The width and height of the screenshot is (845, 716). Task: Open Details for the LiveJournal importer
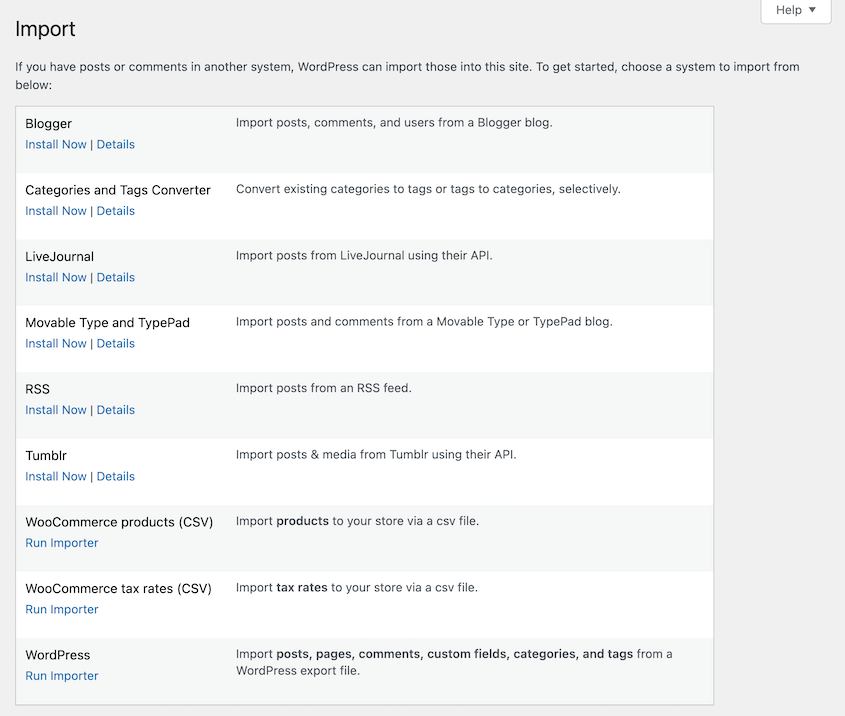[116, 277]
